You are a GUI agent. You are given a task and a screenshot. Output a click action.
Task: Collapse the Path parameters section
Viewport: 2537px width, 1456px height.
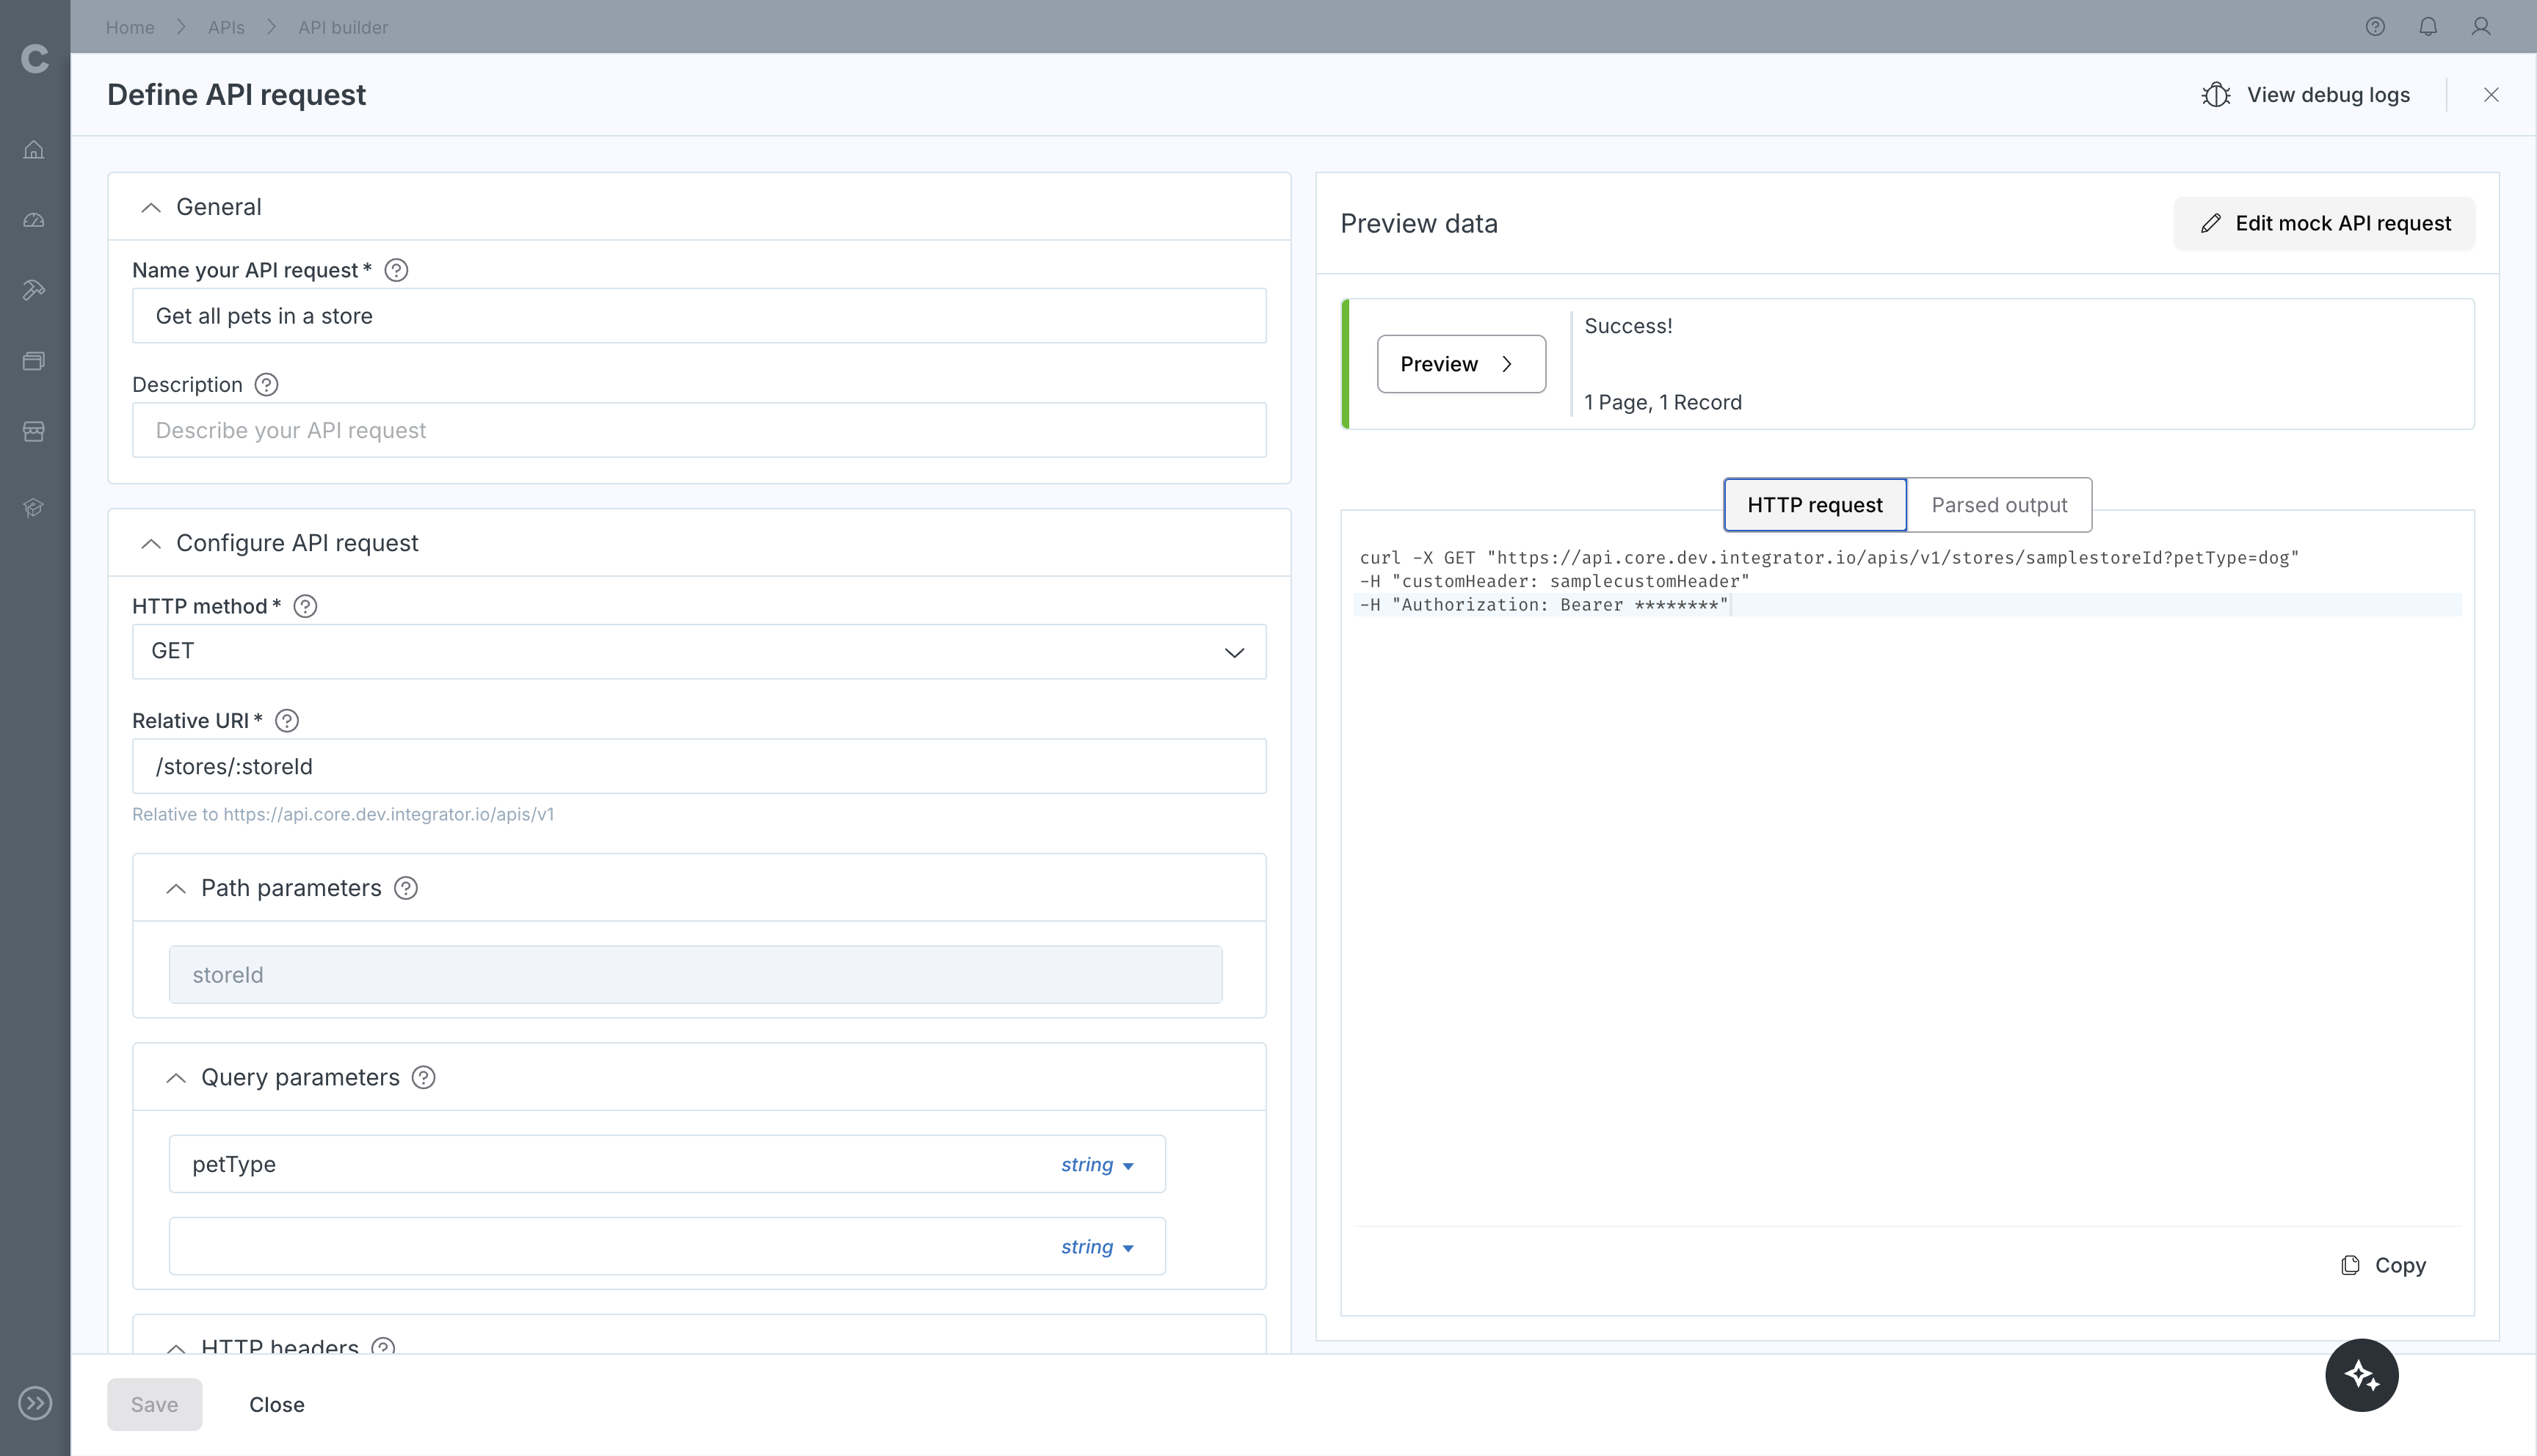176,888
